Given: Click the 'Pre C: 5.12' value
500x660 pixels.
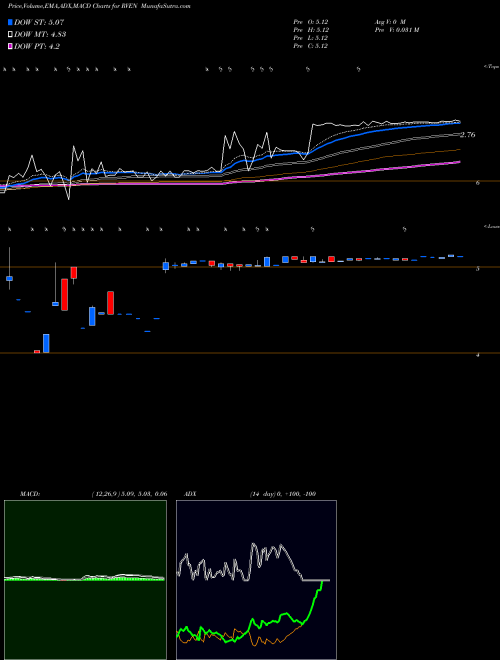Looking at the screenshot, I should pyautogui.click(x=311, y=46).
